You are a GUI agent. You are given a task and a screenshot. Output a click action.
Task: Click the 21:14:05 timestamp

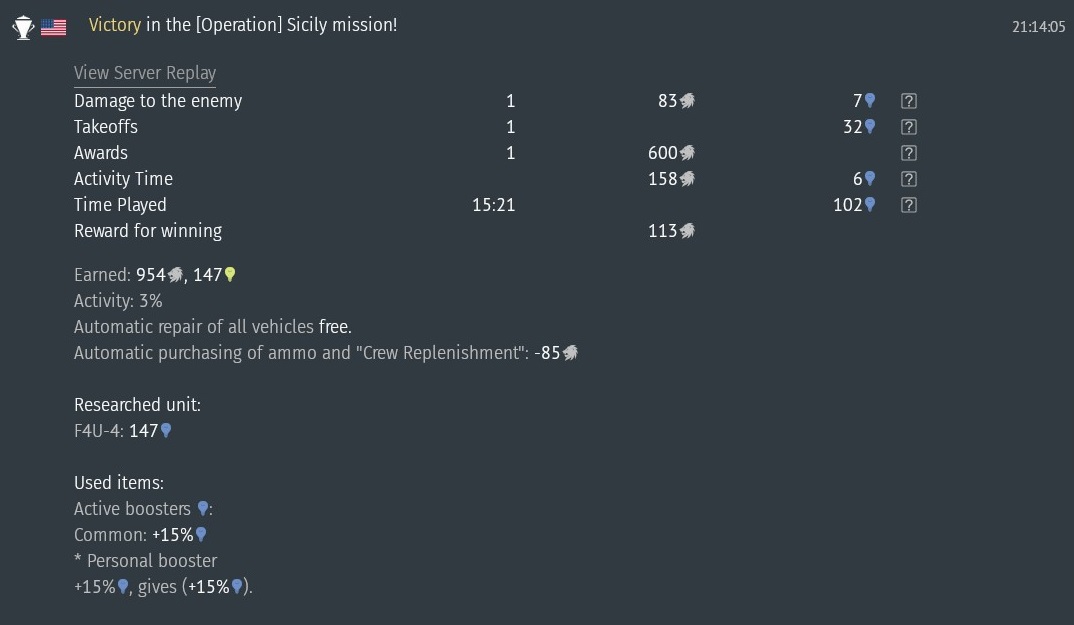click(x=1038, y=27)
